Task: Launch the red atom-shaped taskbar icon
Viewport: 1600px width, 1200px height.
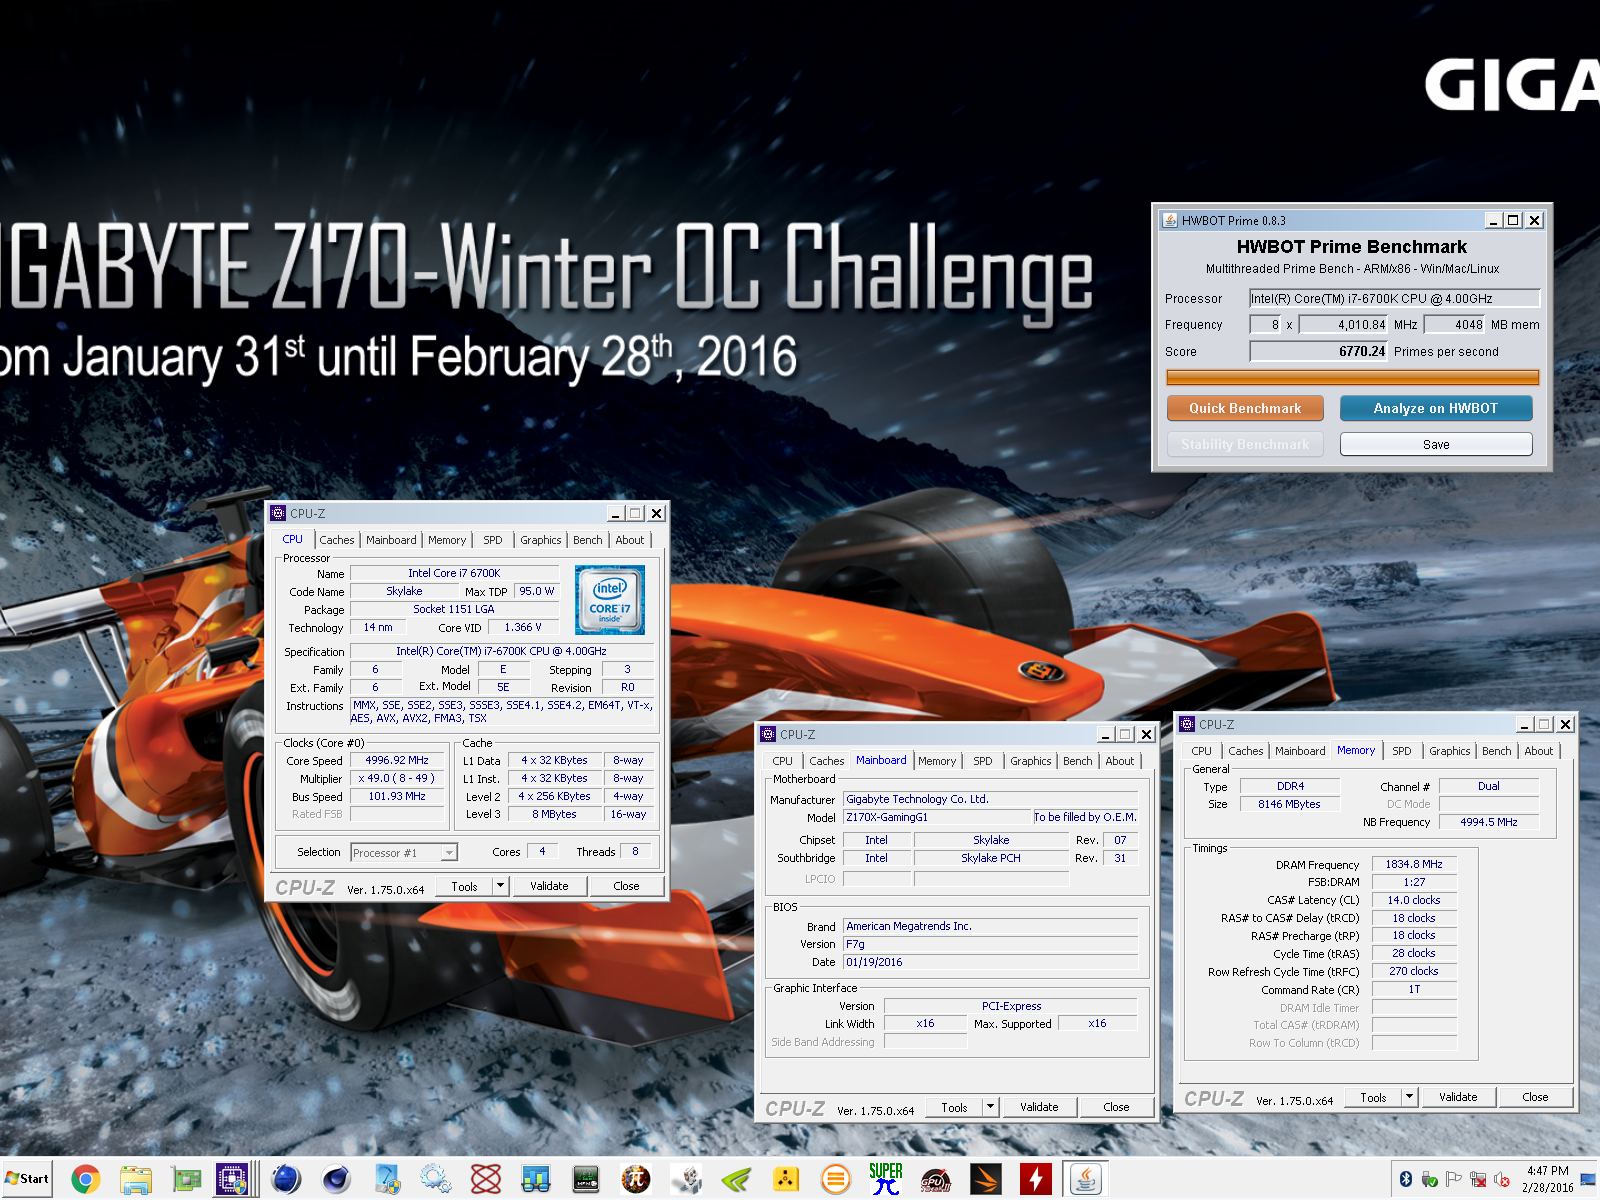Action: pyautogui.click(x=486, y=1180)
